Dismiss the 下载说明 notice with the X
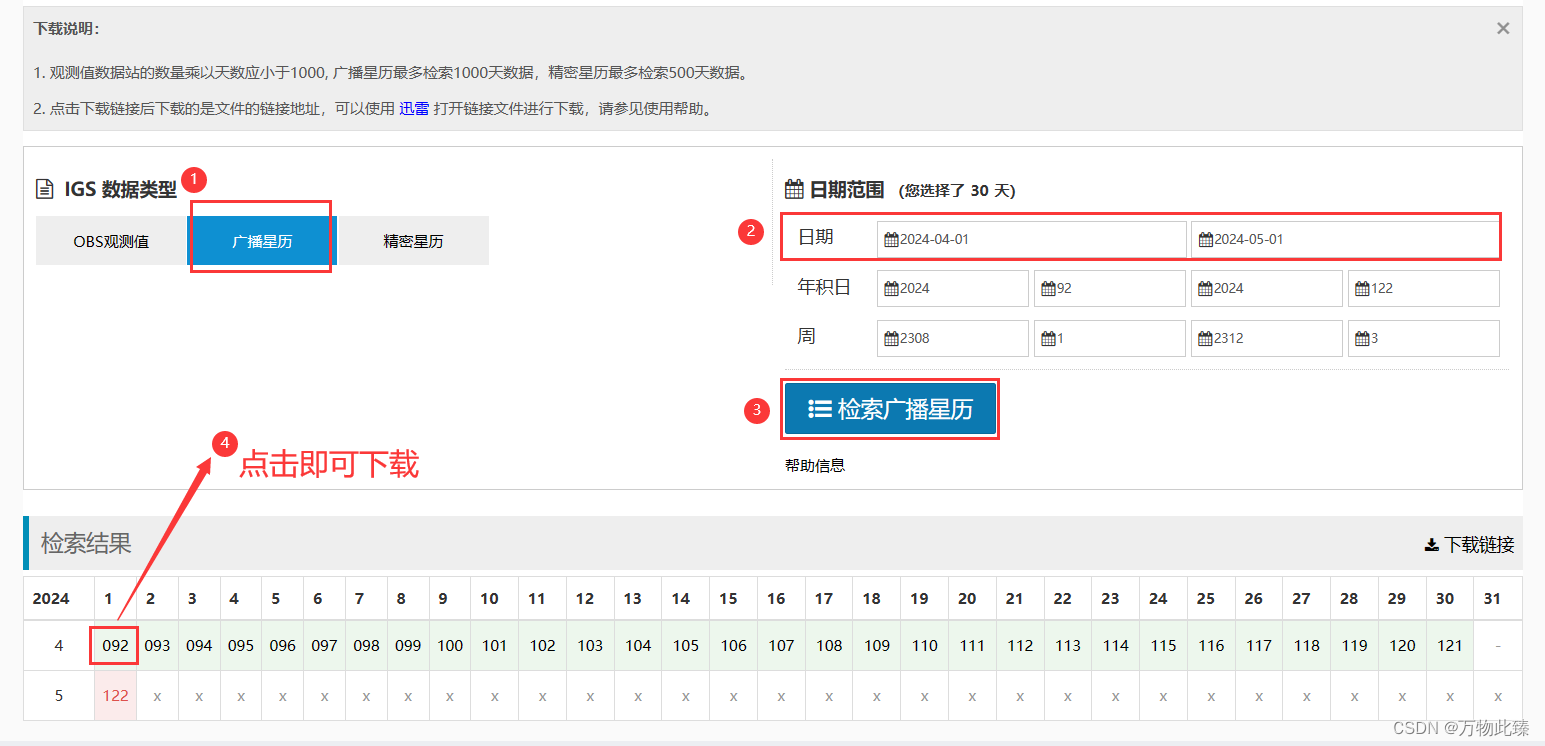This screenshot has width=1545, height=746. point(1502,28)
